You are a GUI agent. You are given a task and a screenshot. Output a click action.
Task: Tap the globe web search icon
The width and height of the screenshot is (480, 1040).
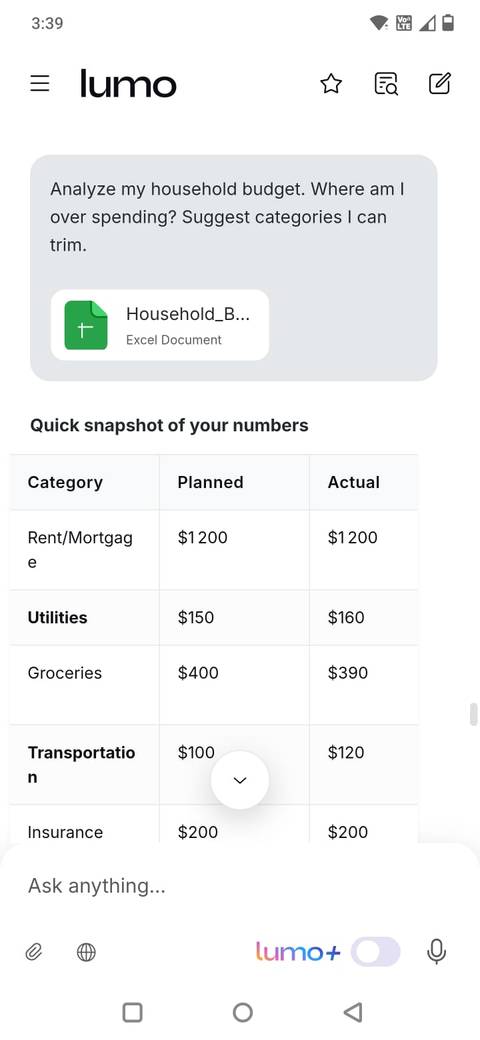click(x=86, y=953)
